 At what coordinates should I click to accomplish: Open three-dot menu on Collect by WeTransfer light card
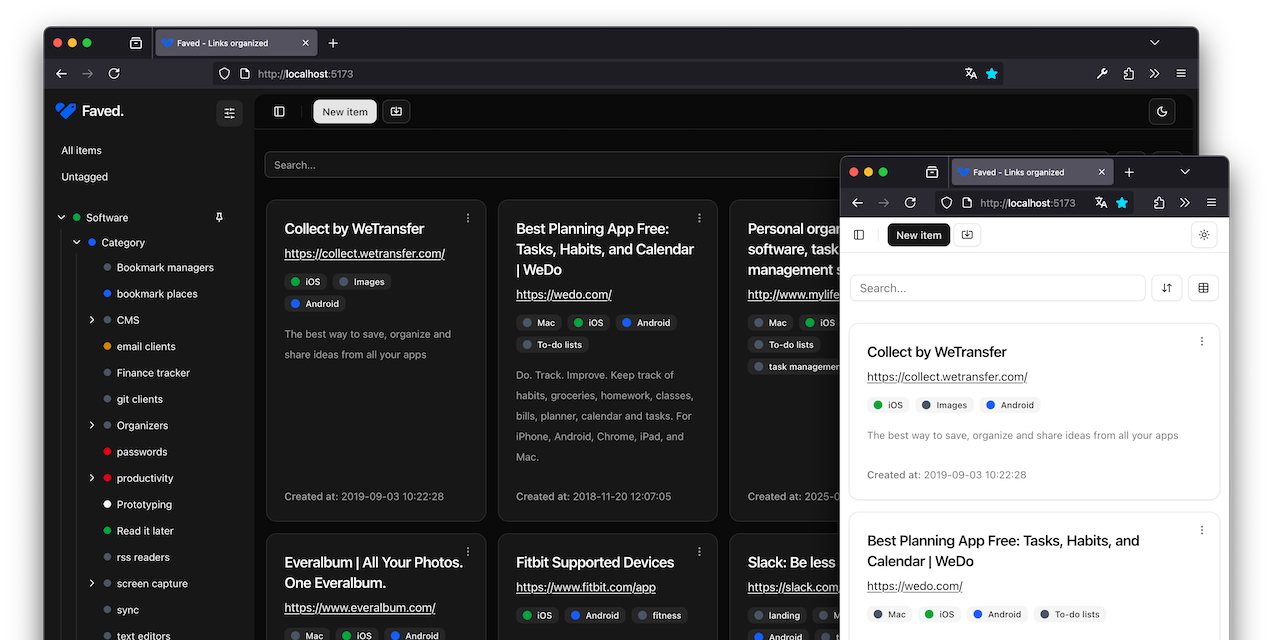point(1202,341)
